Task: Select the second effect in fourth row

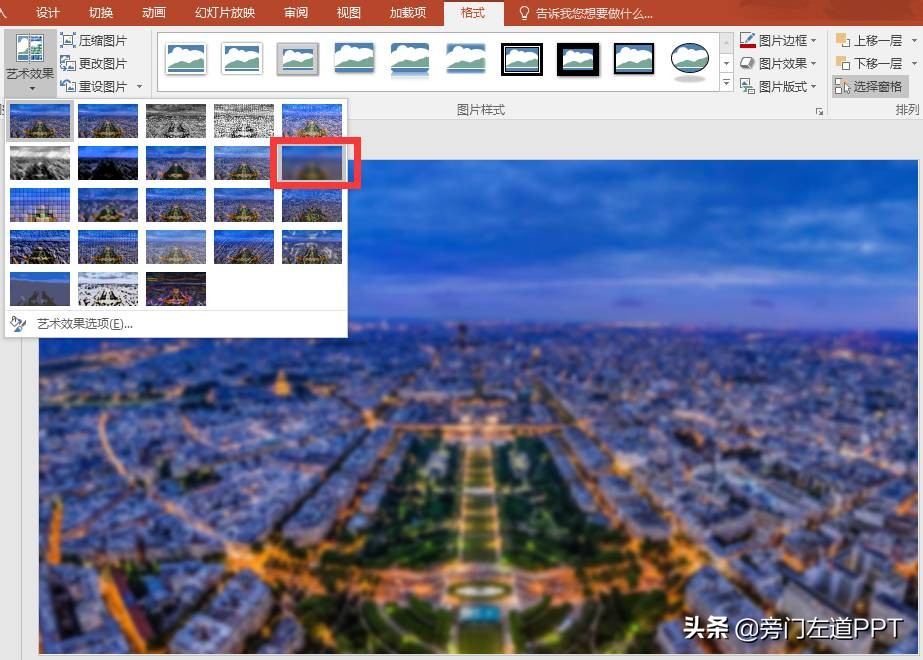Action: click(108, 247)
